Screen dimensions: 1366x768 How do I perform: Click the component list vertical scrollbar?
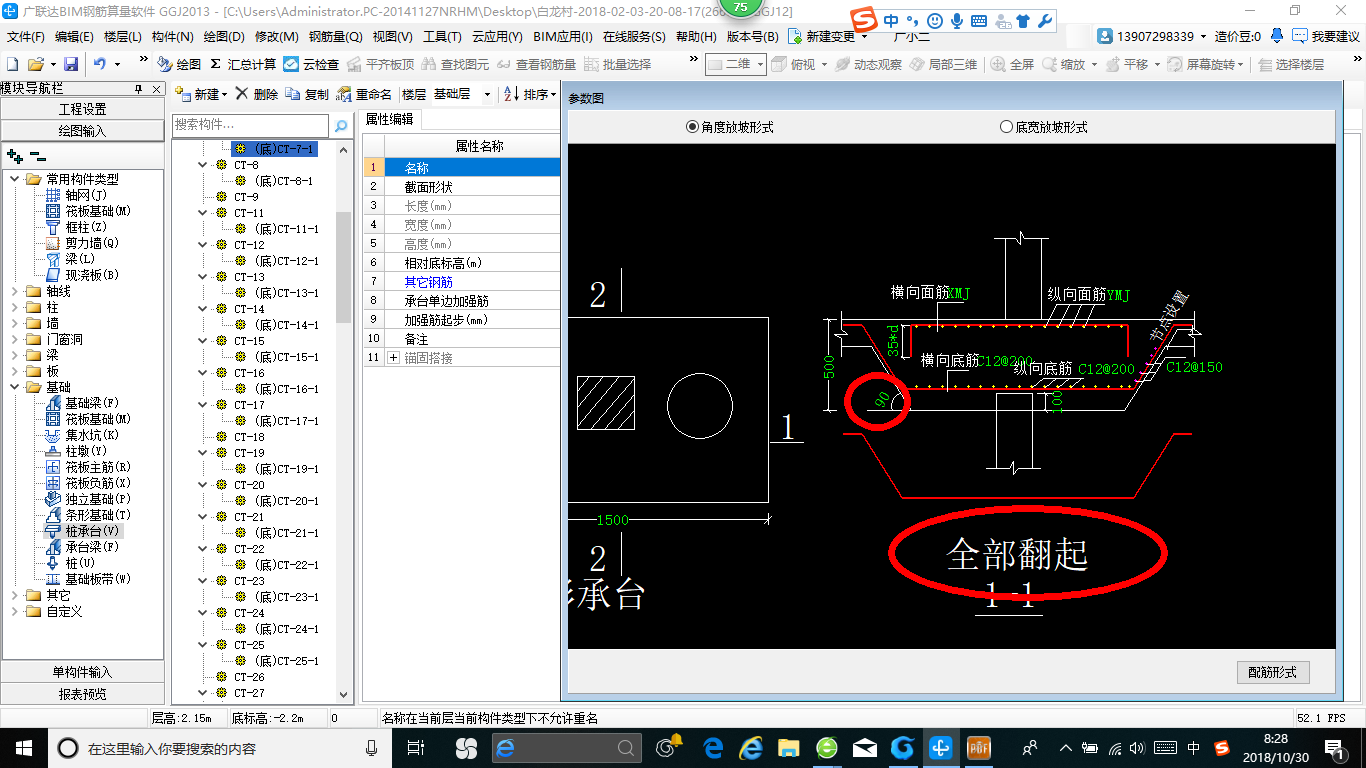click(x=344, y=267)
